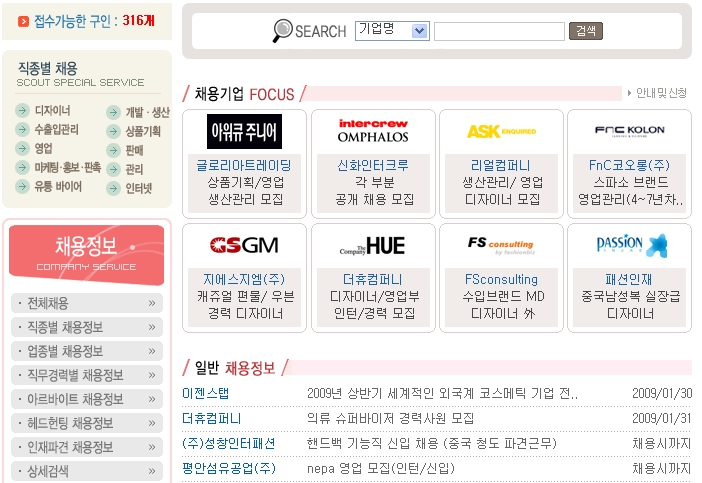
Task: Click the 아워큐 주니어 logo thumbnail
Action: (244, 131)
